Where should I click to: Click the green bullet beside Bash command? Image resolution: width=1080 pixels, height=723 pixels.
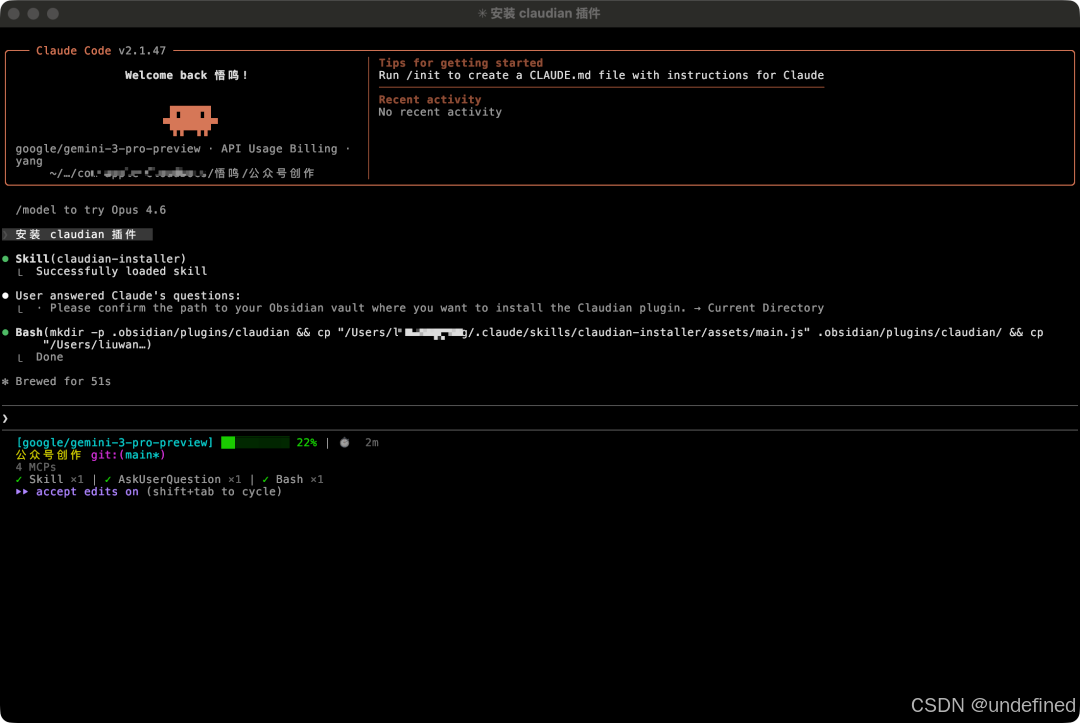6,333
